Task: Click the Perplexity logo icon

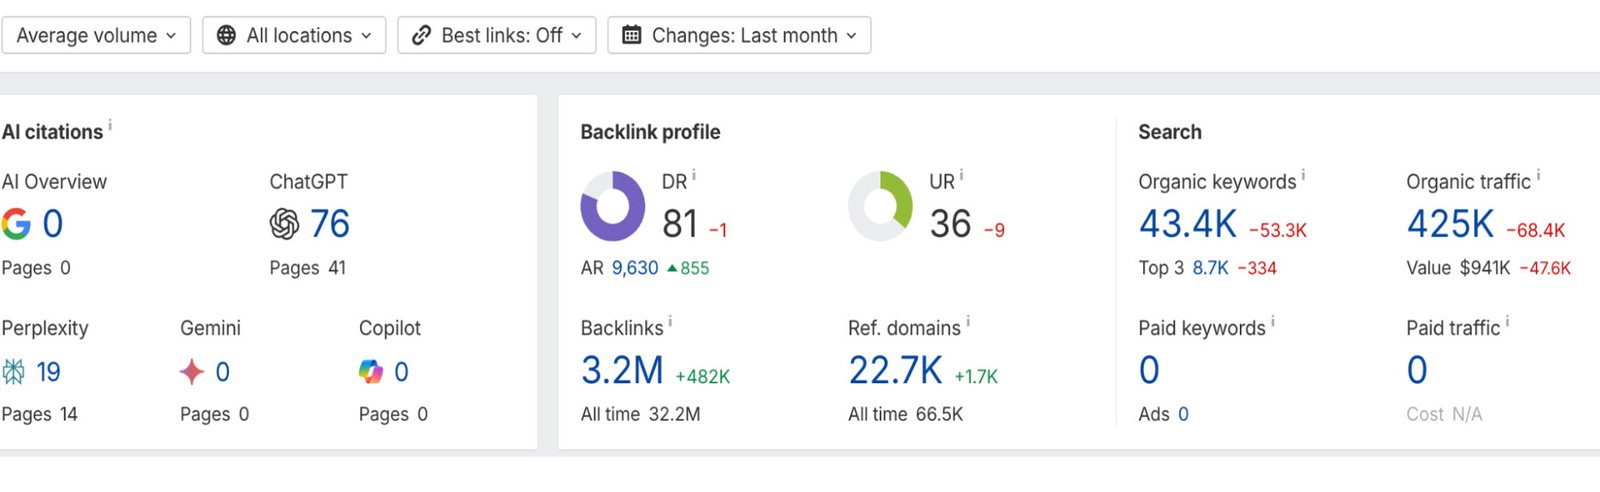Action: (x=14, y=372)
